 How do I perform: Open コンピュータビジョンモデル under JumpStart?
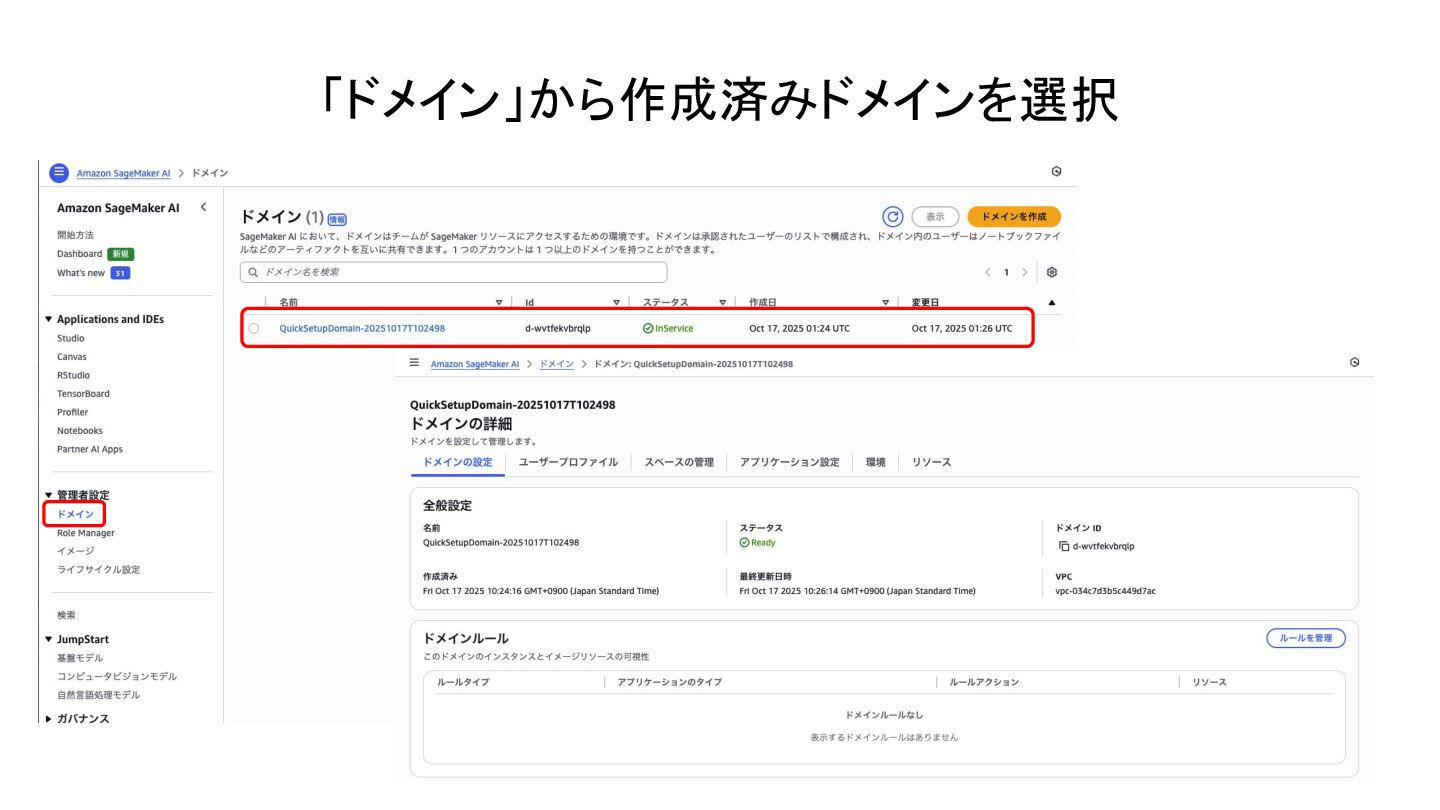(117, 676)
